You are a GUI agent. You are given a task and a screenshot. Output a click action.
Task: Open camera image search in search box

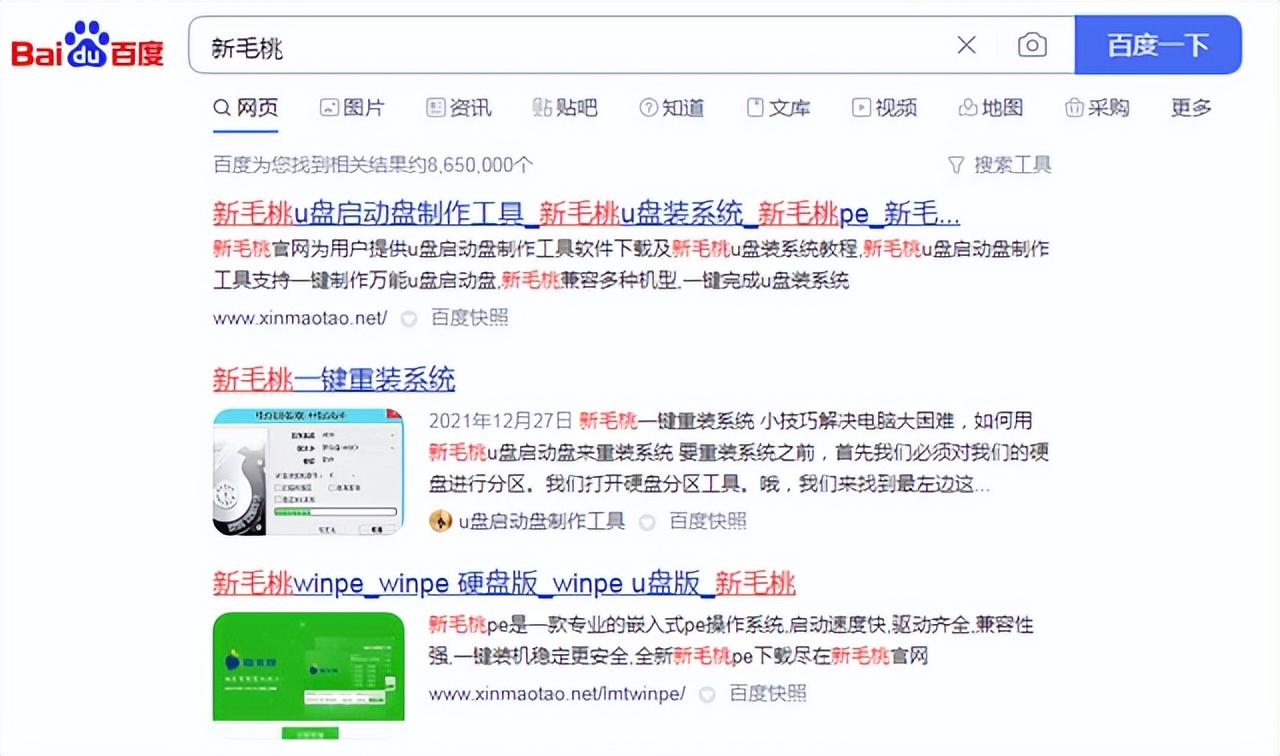[1031, 44]
